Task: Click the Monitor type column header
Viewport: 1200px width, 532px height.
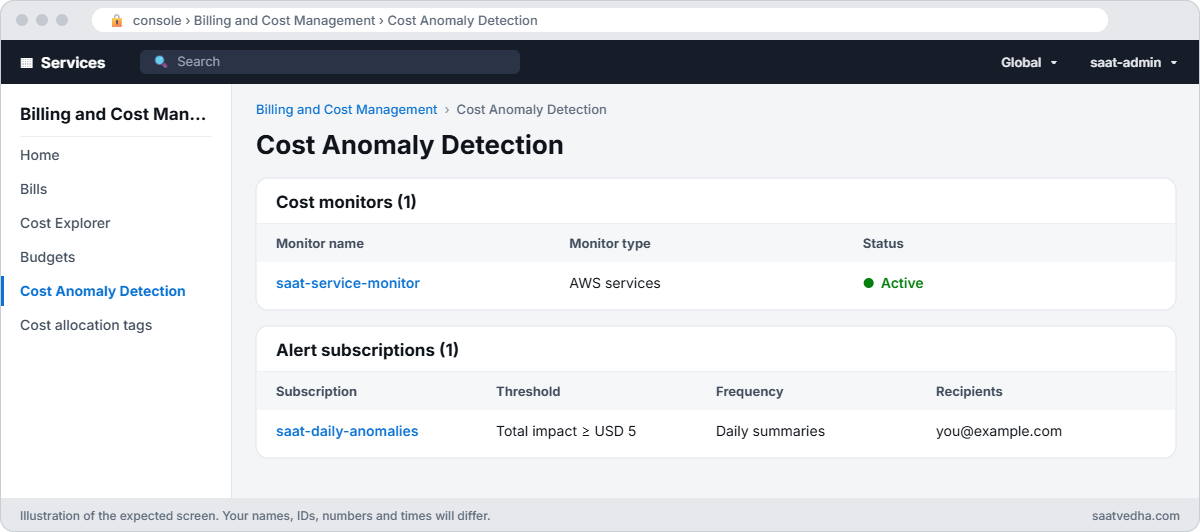Action: [x=610, y=243]
